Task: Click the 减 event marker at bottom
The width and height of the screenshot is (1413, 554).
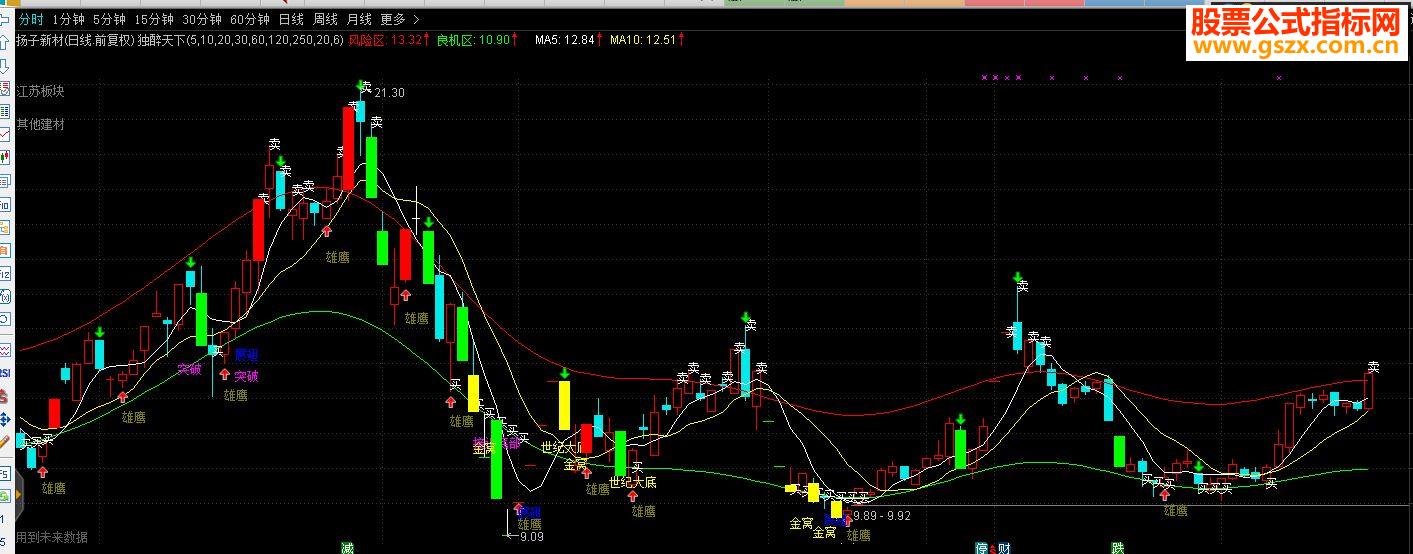Action: (x=347, y=547)
